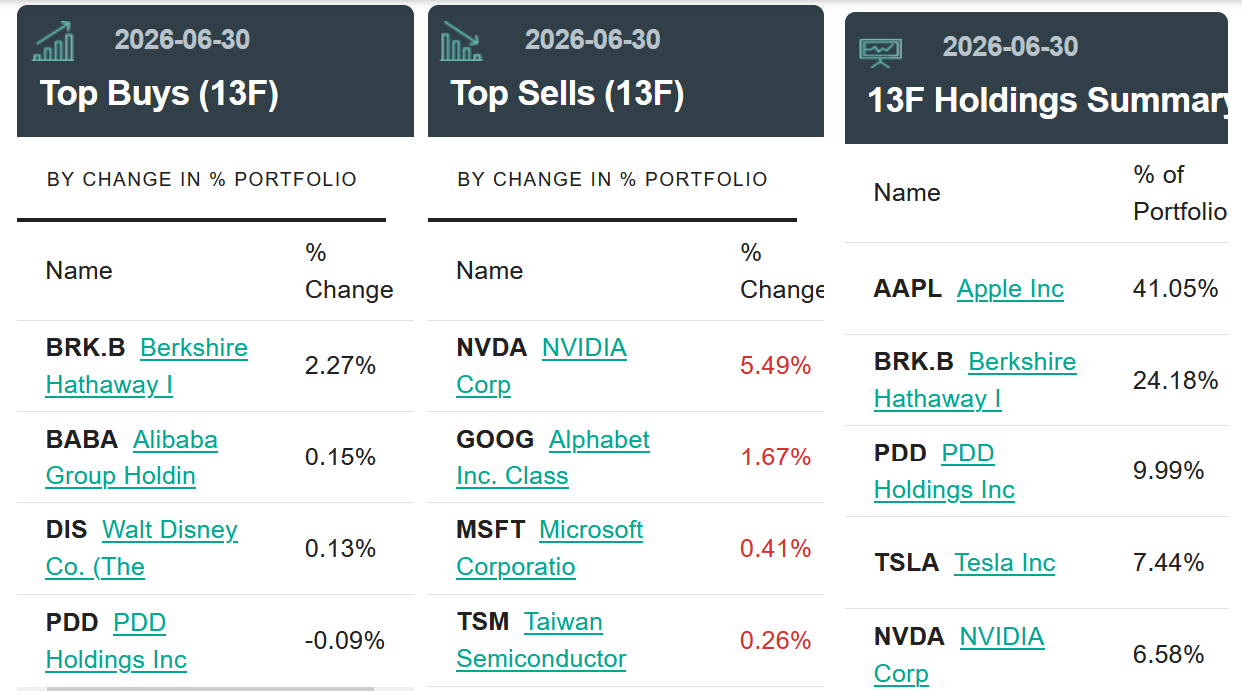Open Taiwan Semiconductor link
Screen dimensions: 1242x691
[541, 640]
